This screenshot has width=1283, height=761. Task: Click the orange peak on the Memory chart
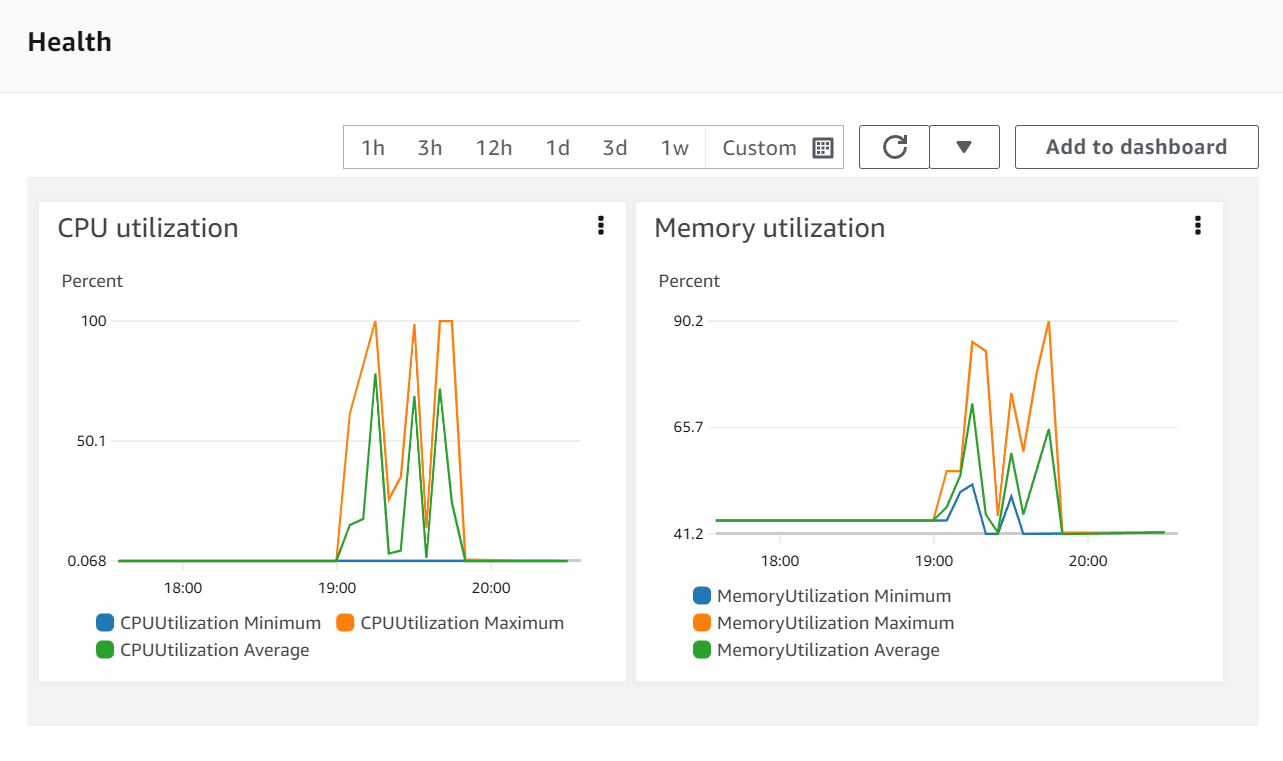point(1048,321)
